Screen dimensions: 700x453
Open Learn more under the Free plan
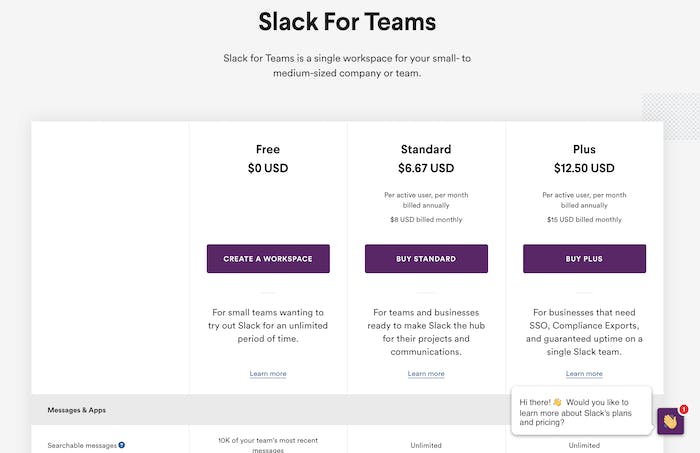pyautogui.click(x=268, y=374)
